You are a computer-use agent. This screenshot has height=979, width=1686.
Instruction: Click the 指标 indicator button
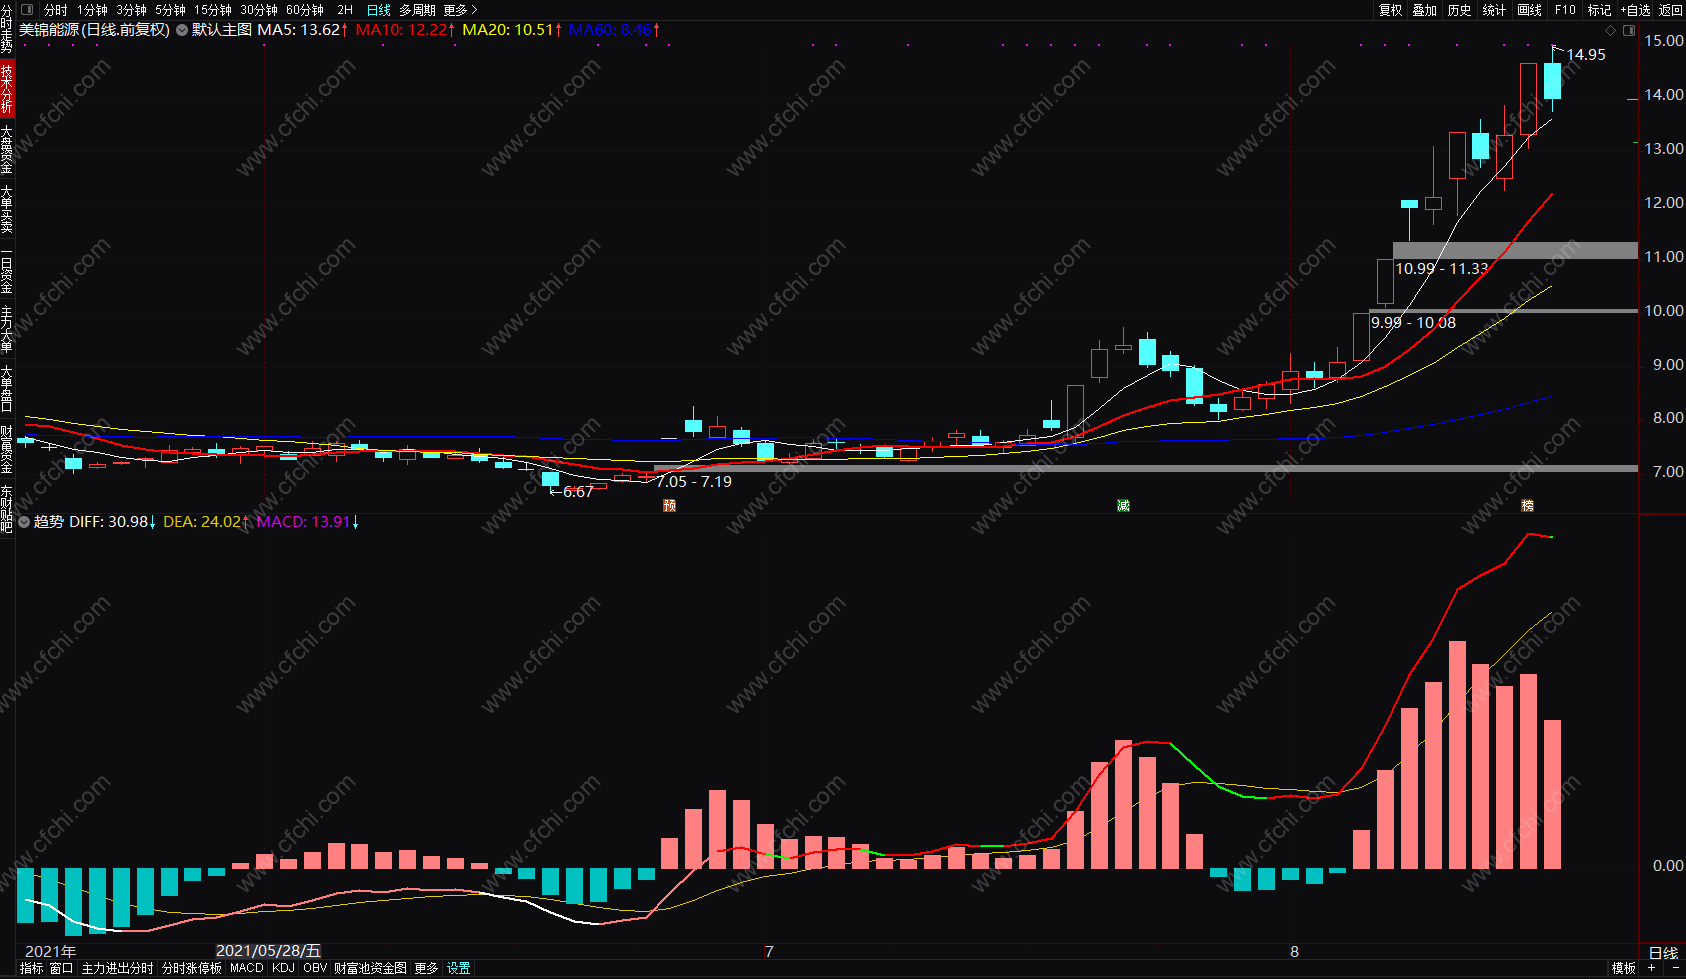click(x=32, y=968)
